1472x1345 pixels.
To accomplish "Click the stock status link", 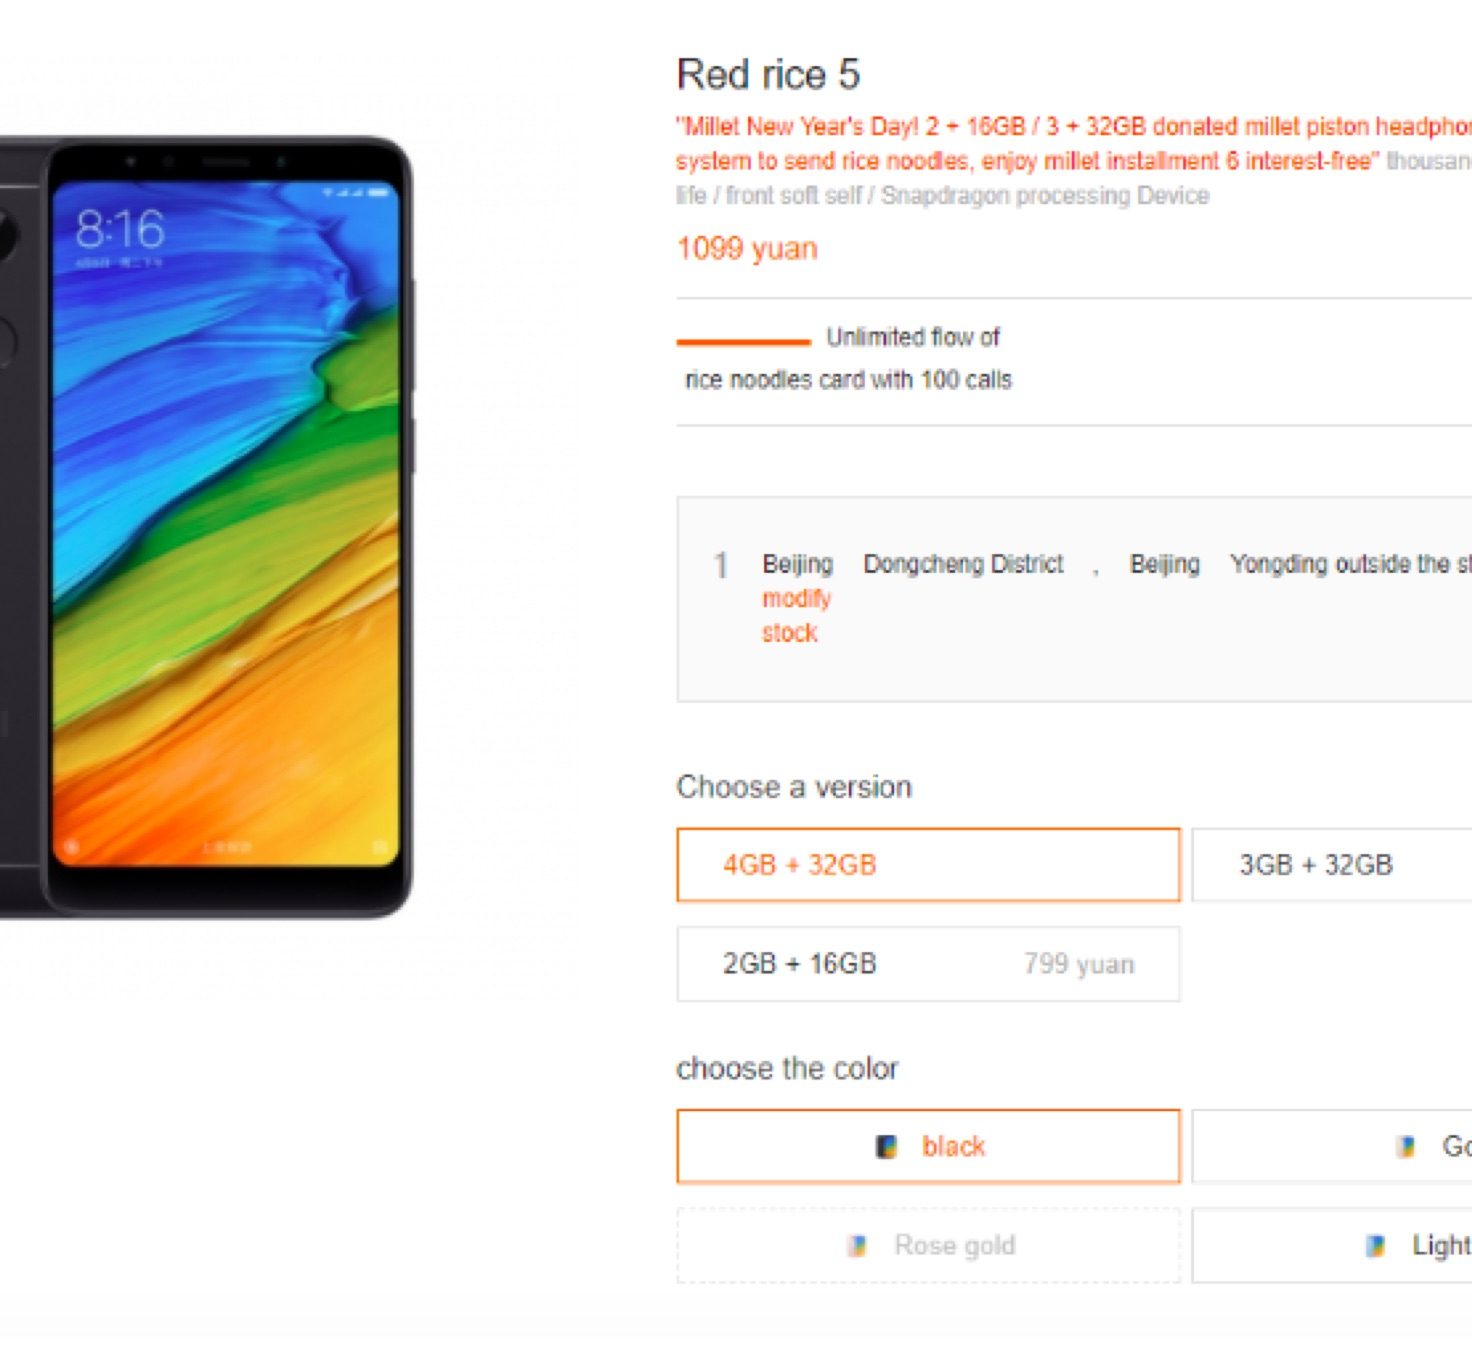I will [789, 633].
